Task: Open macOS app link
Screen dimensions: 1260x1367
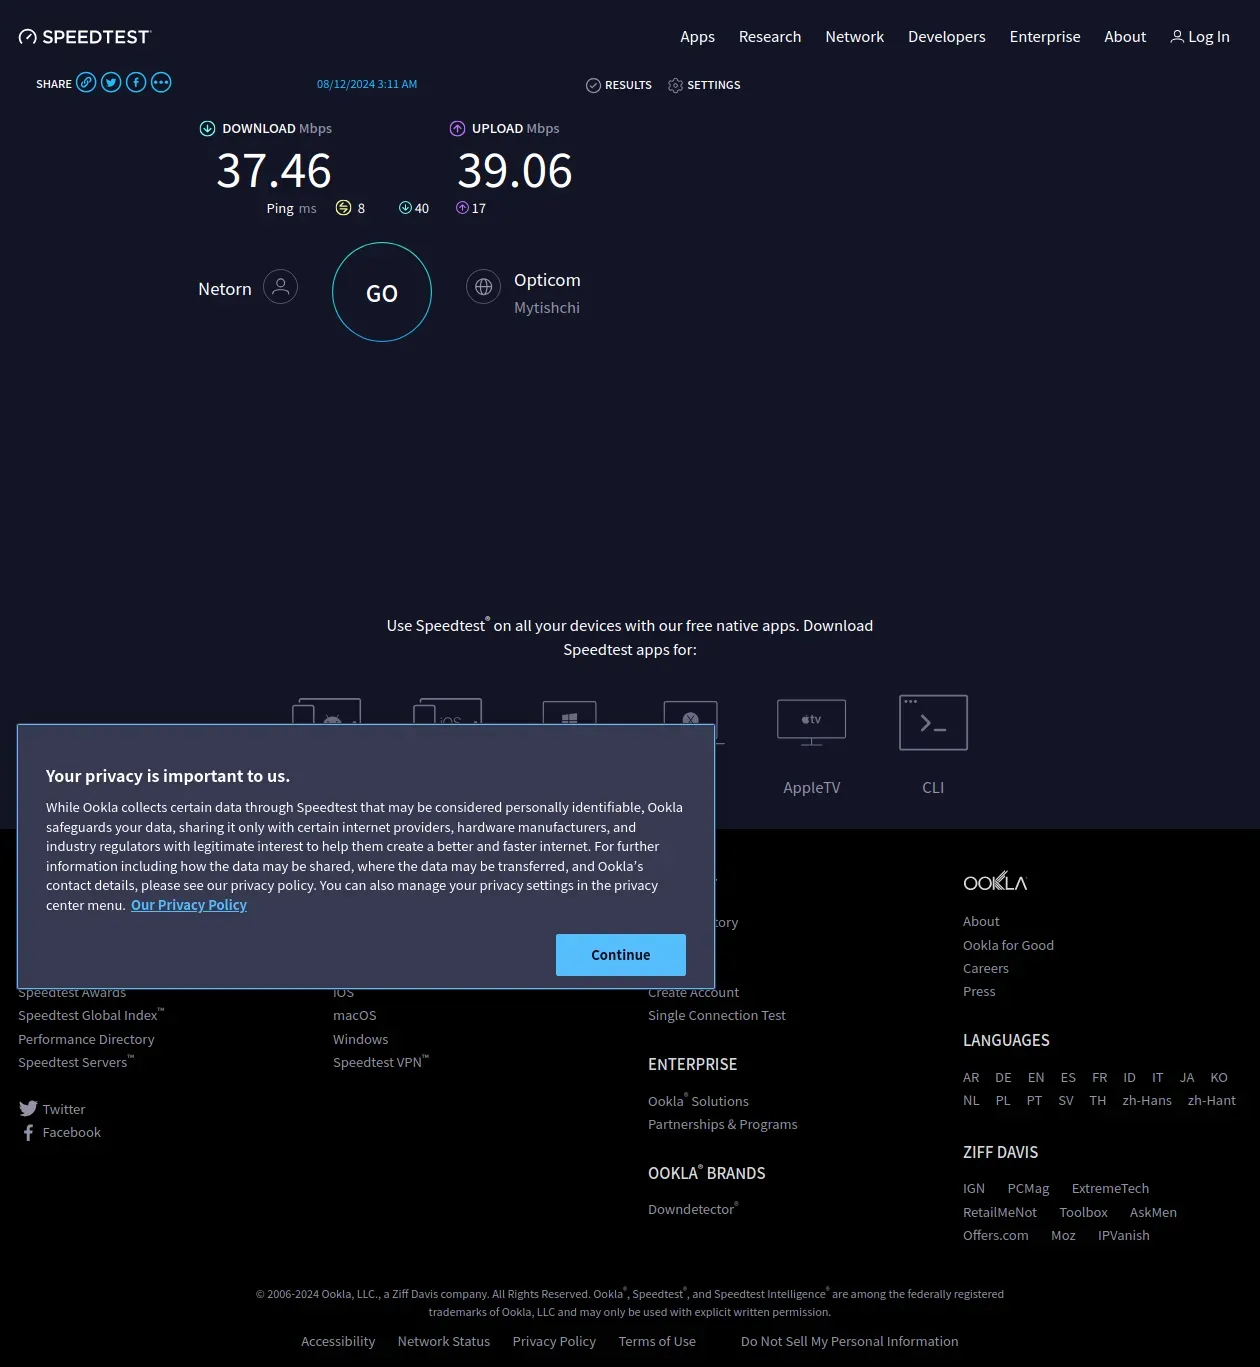Action: [355, 1015]
